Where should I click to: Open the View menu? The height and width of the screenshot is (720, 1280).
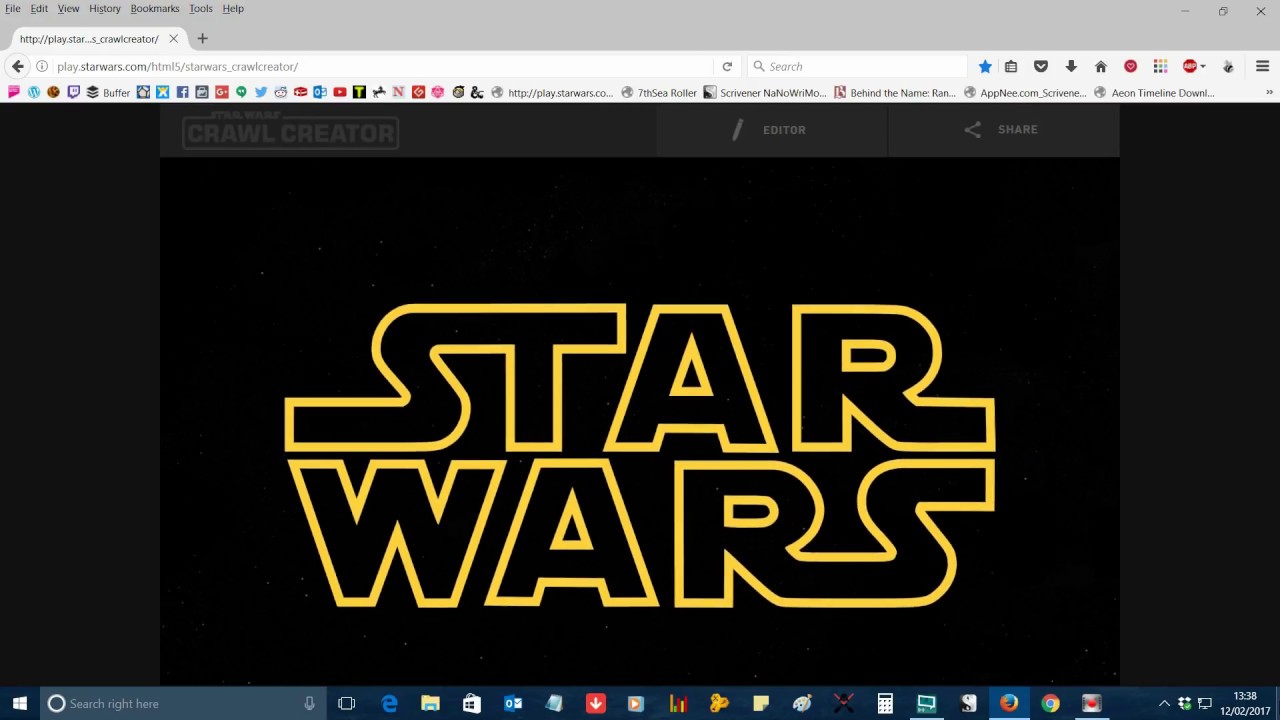(x=68, y=8)
